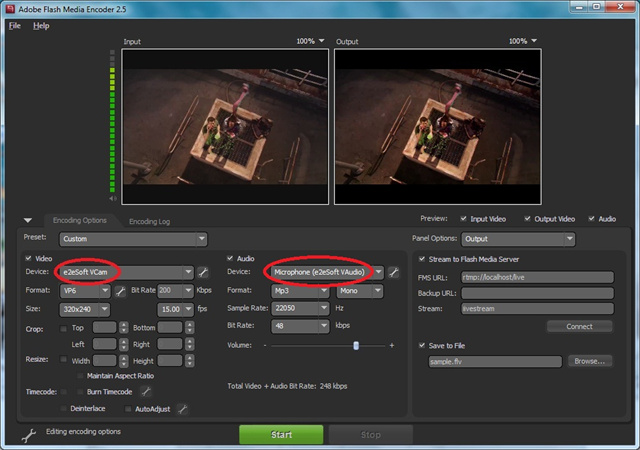Open the File menu
This screenshot has width=640, height=450.
pos(15,26)
